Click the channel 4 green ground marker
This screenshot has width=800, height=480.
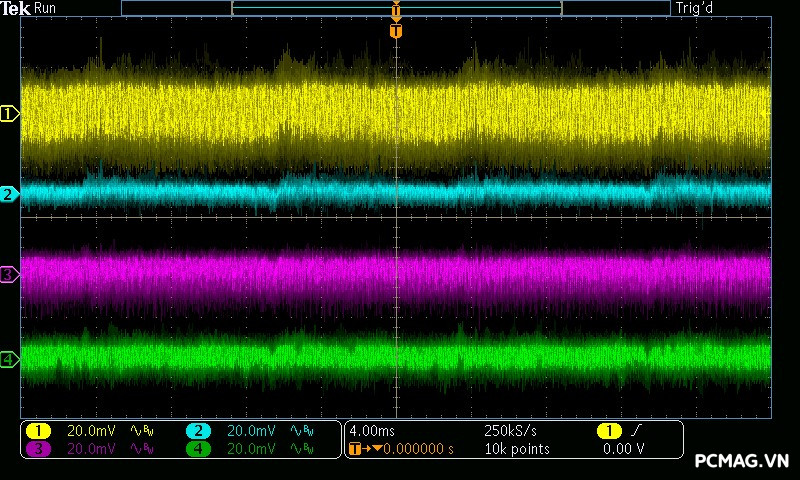9,359
